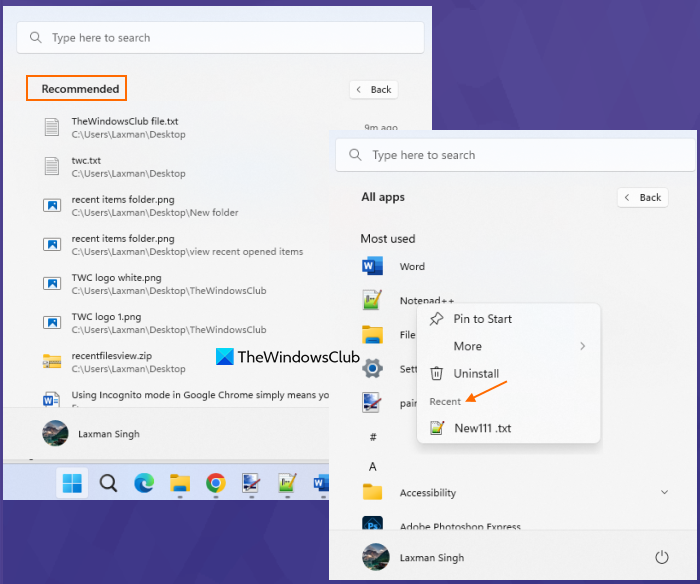Click the power button icon
Viewport: 700px width, 584px height.
pos(661,557)
